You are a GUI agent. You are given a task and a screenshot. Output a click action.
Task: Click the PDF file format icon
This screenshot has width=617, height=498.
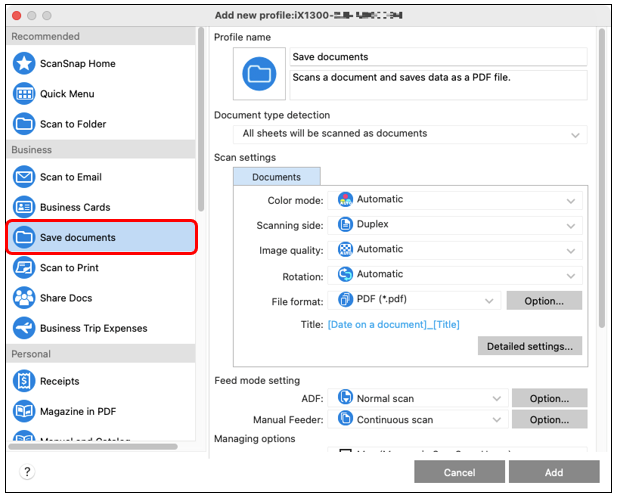345,299
